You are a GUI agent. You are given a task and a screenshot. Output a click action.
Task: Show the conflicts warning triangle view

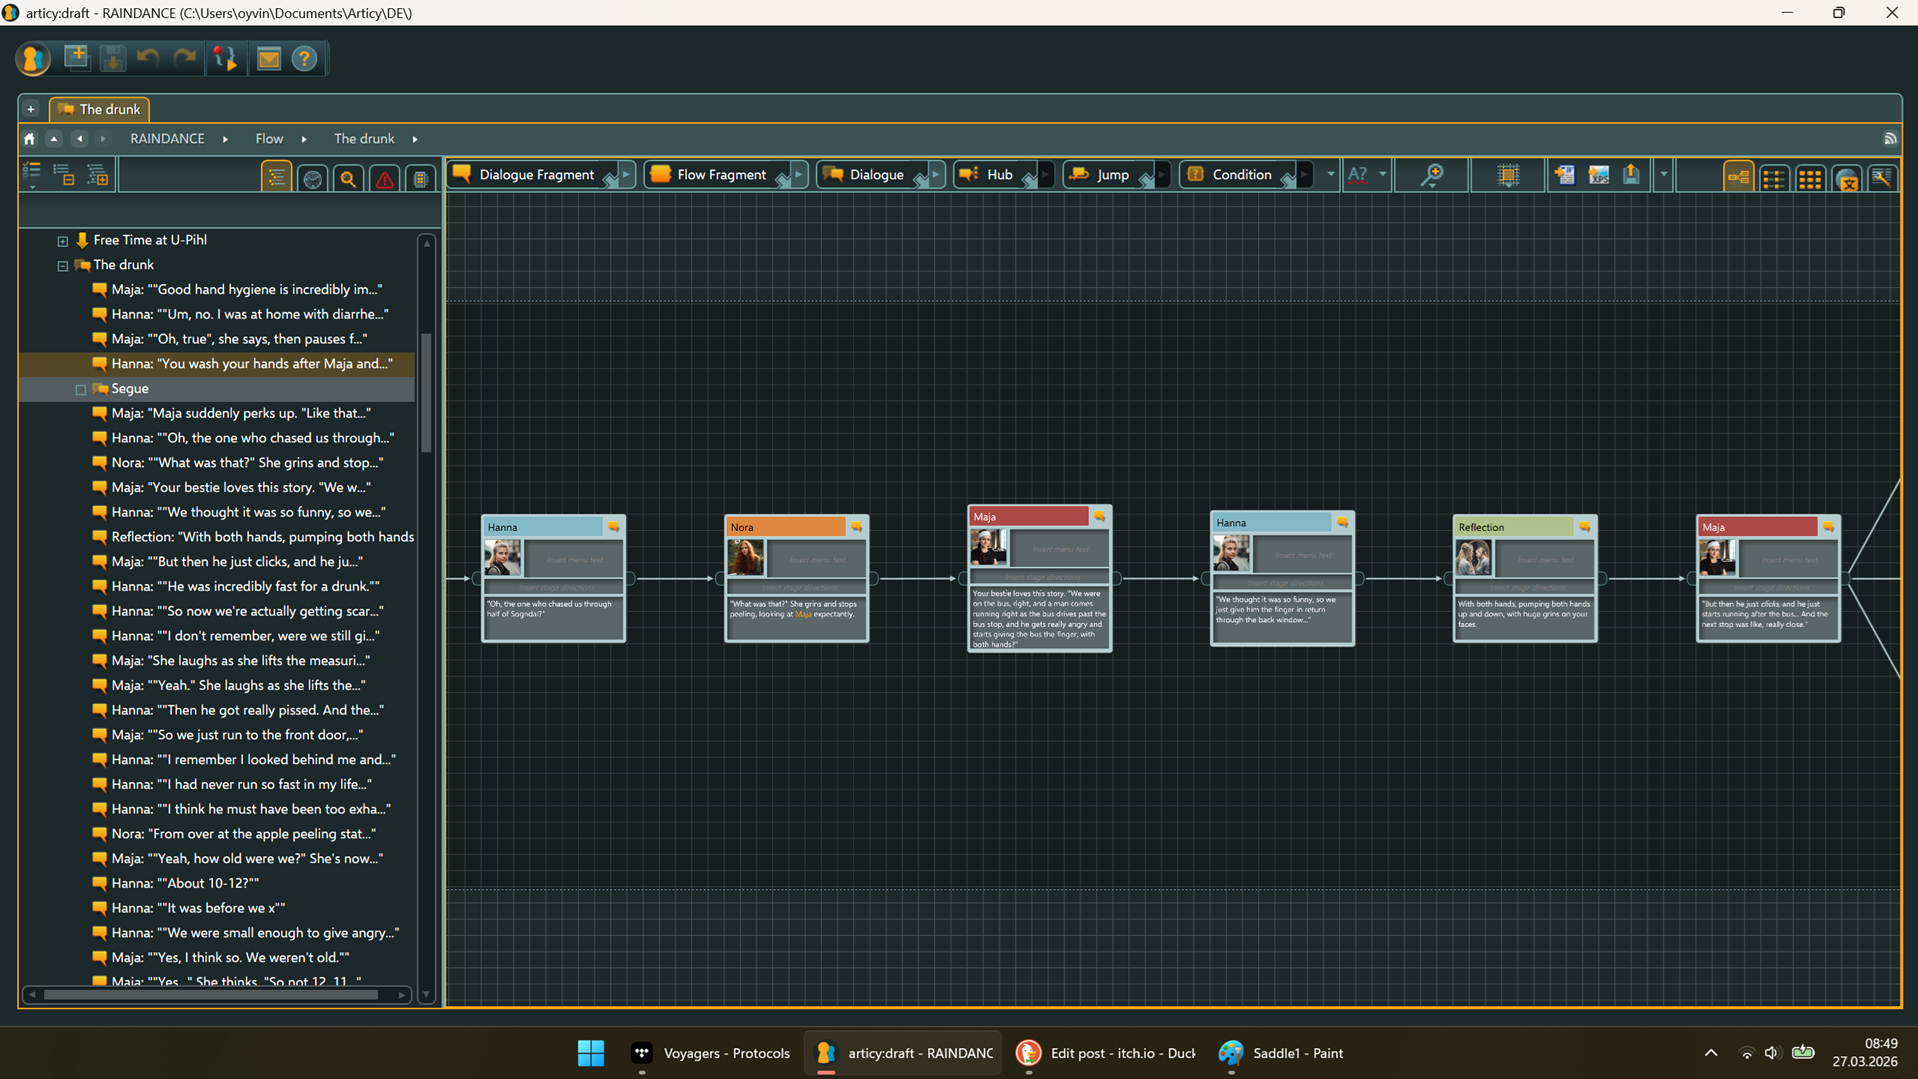coord(385,179)
